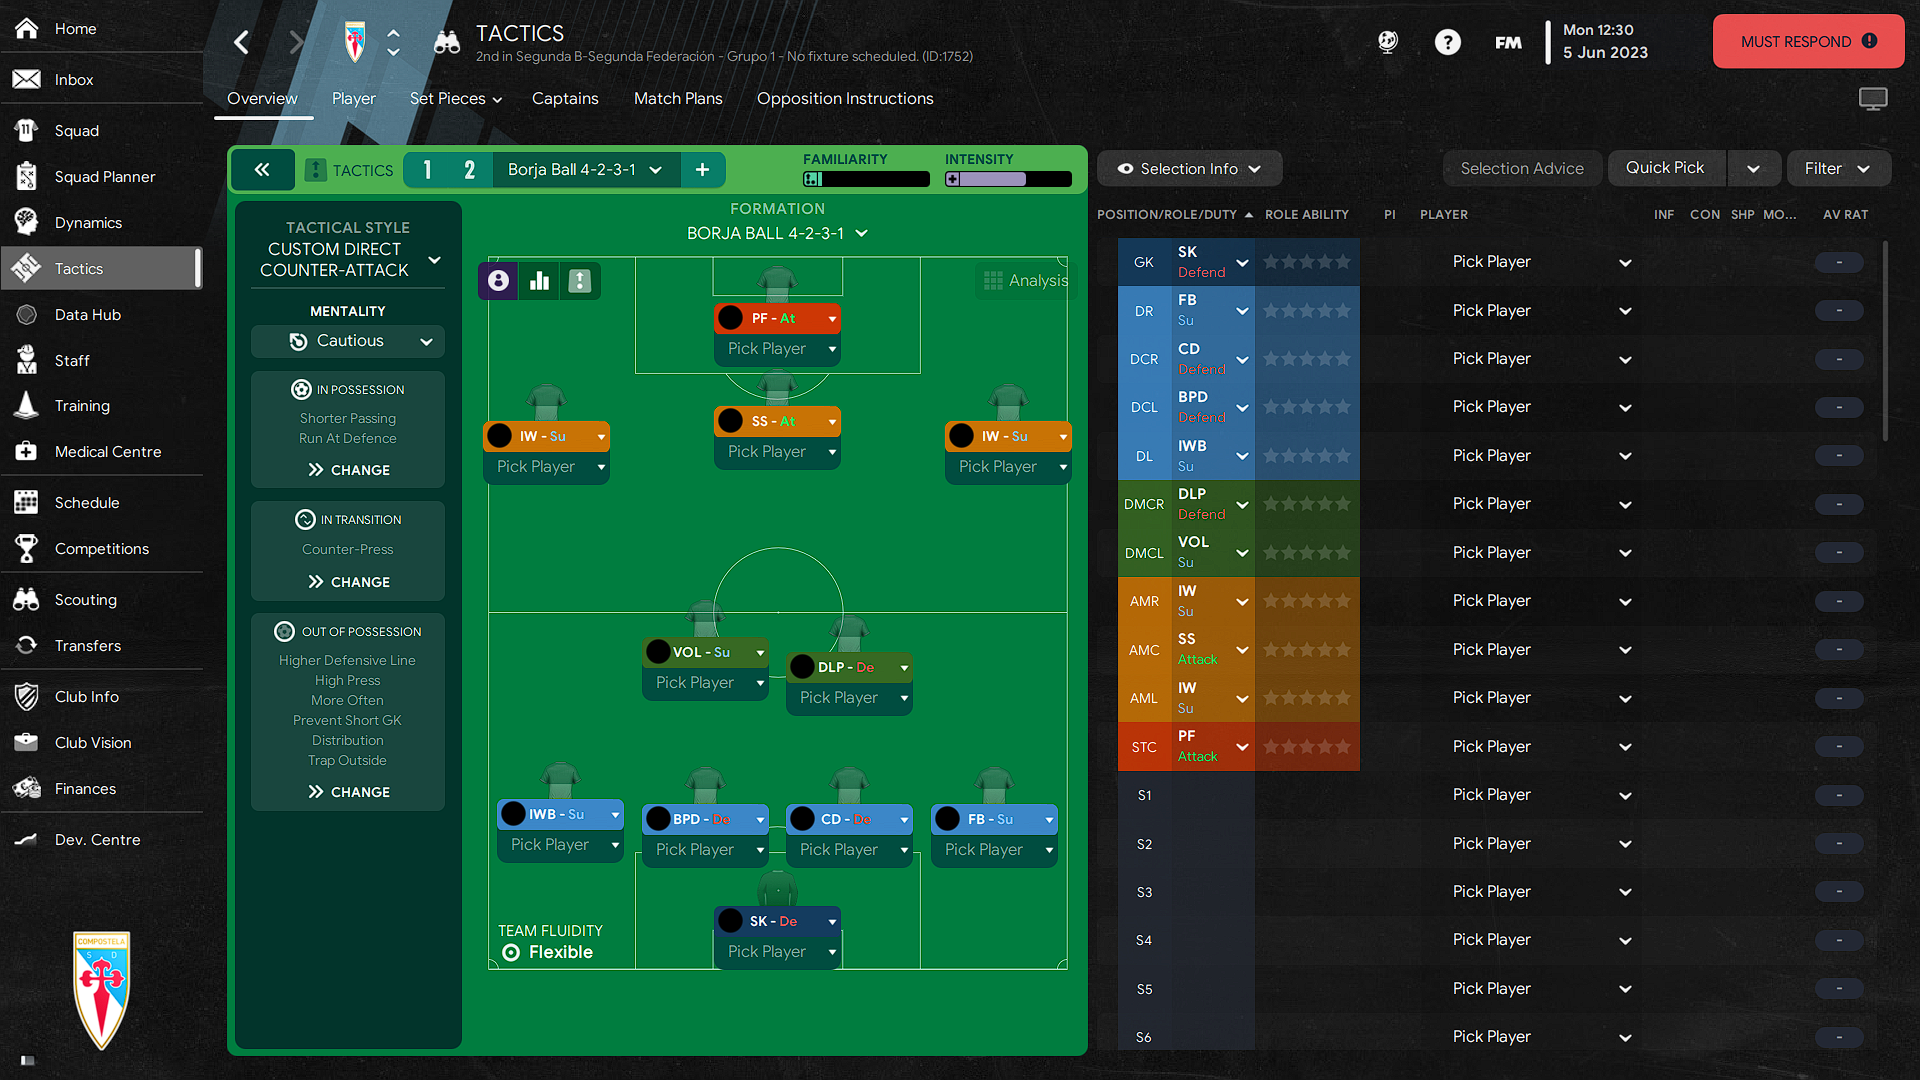Click the medical centre sidebar icon
1920x1080 pixels.
point(25,452)
